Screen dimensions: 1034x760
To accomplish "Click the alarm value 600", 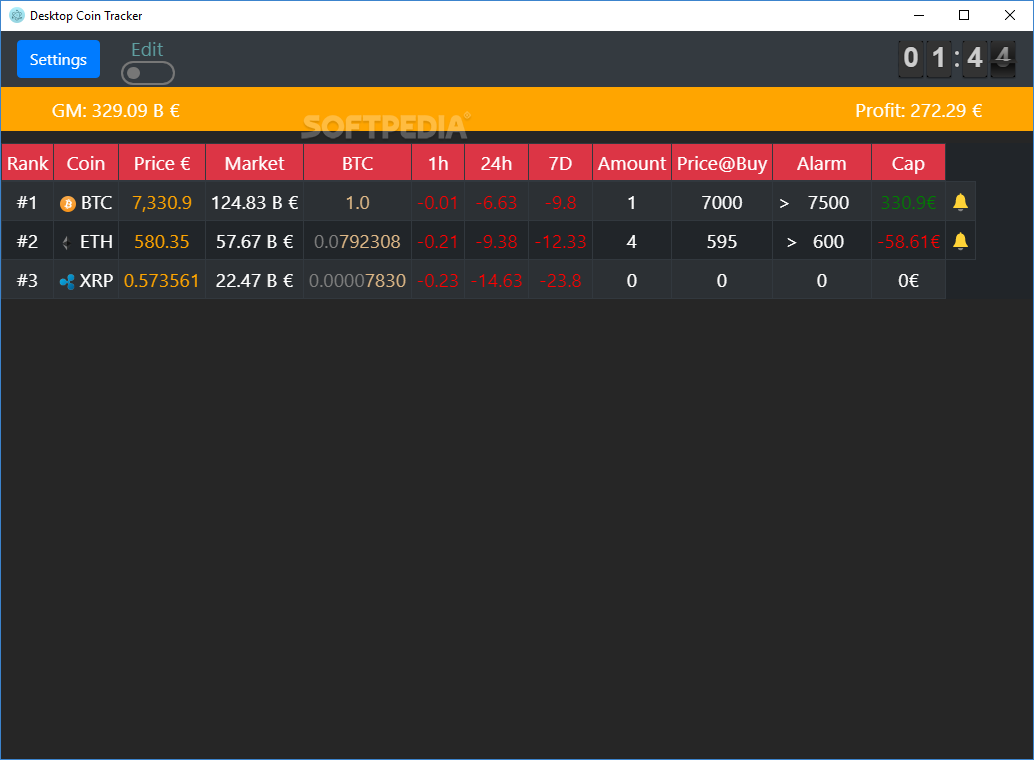I will point(829,241).
